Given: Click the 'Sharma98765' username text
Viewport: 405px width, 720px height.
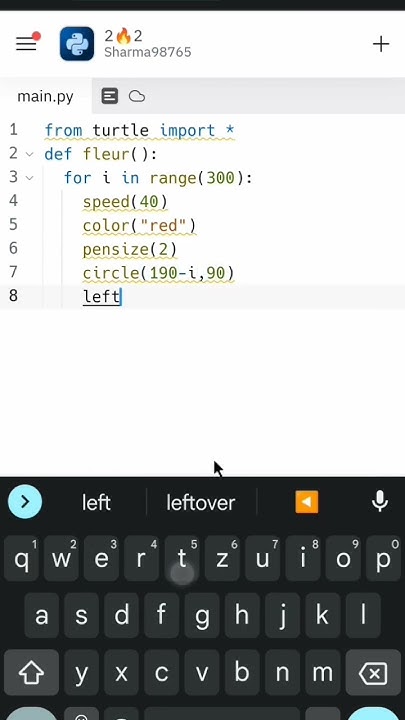Looking at the screenshot, I should tap(147, 52).
